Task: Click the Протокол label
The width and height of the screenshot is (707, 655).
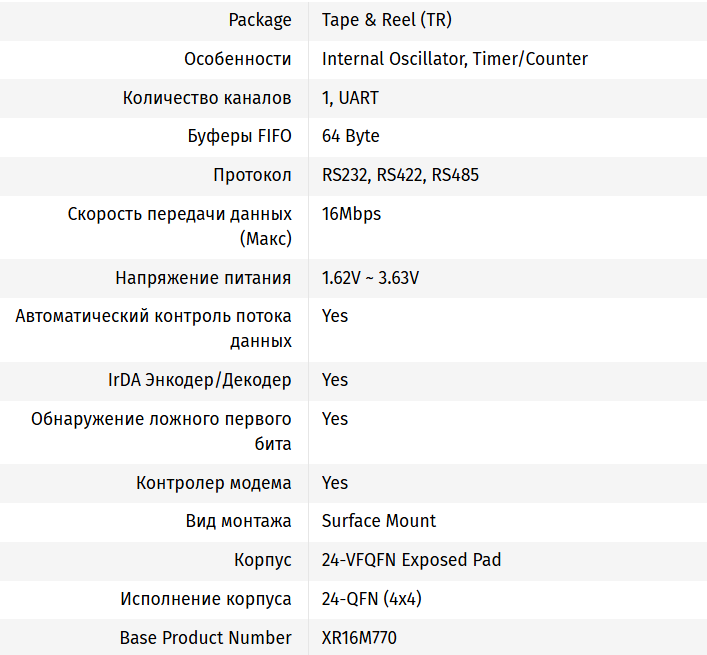Action: point(252,175)
